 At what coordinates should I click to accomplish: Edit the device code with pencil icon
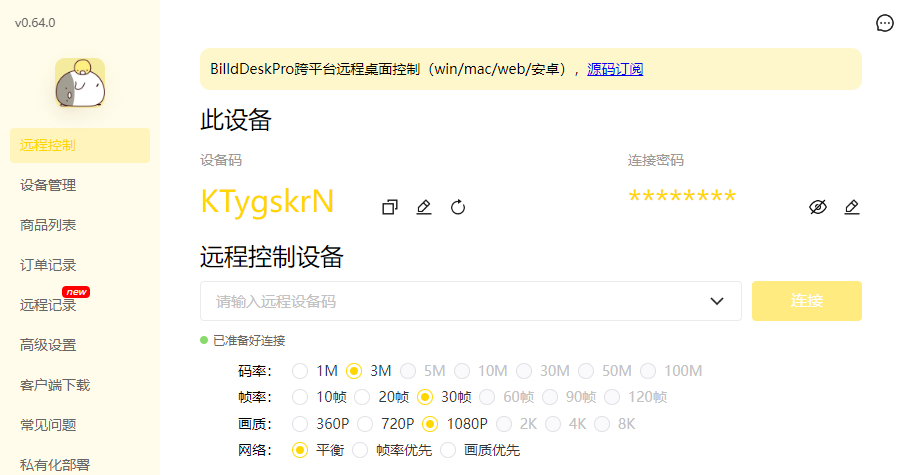[x=424, y=207]
